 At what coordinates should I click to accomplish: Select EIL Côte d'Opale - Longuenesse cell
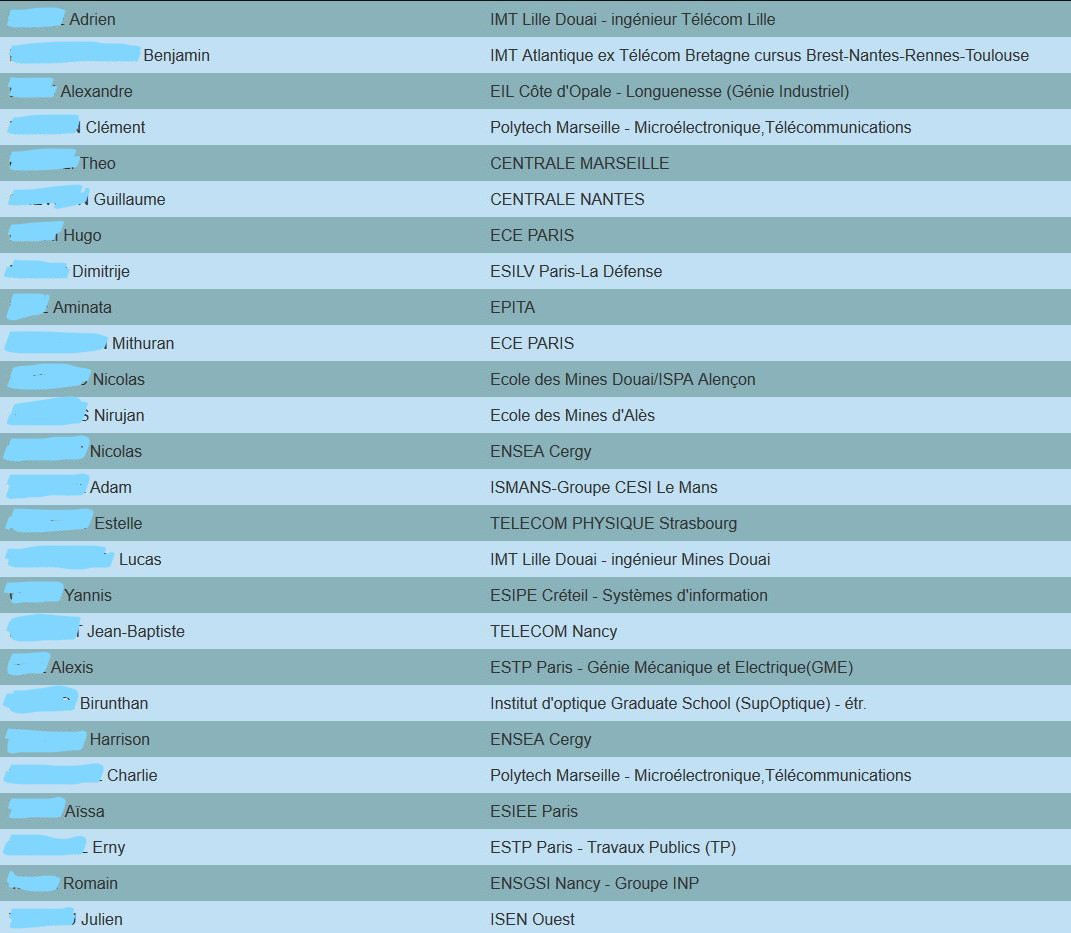tap(669, 92)
